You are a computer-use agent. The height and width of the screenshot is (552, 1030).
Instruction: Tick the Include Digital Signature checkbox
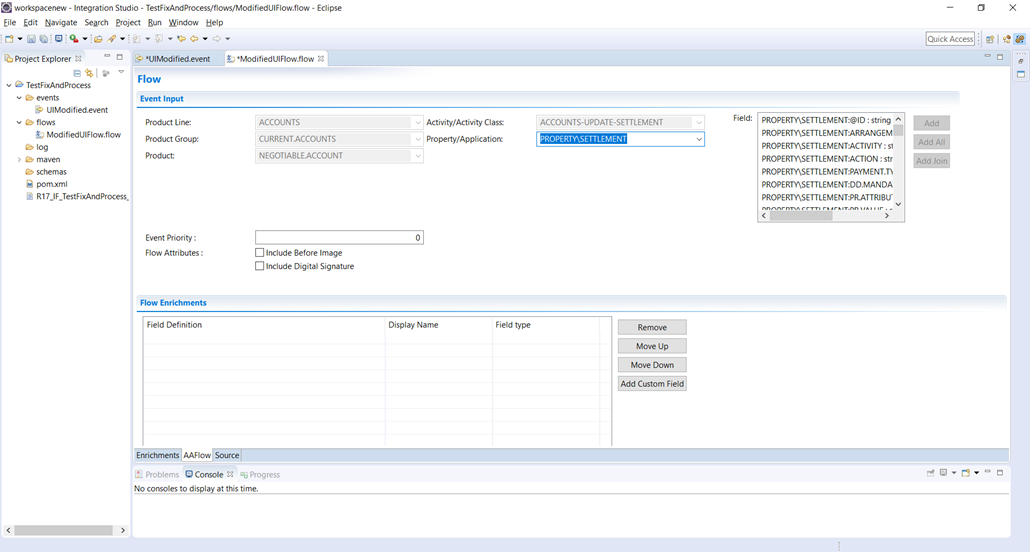[260, 266]
